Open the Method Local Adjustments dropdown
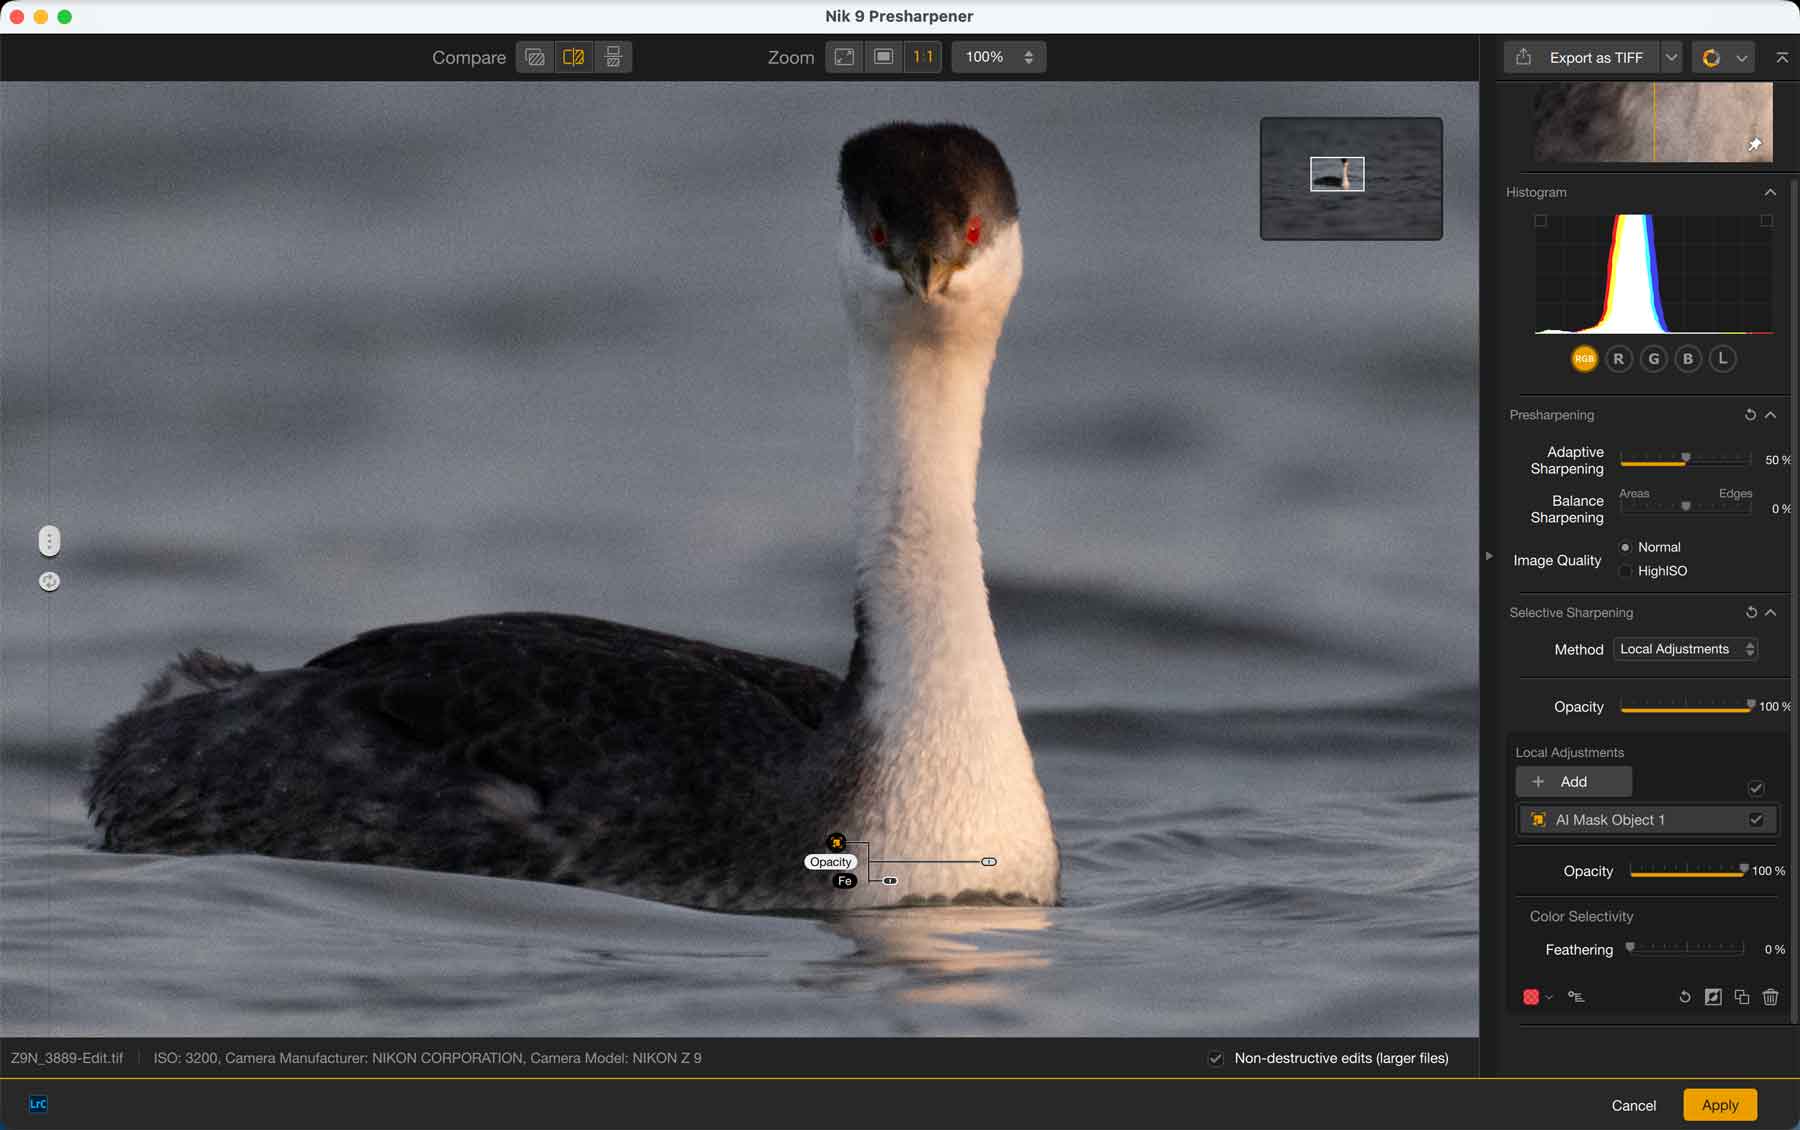Viewport: 1800px width, 1130px height. coord(1686,649)
